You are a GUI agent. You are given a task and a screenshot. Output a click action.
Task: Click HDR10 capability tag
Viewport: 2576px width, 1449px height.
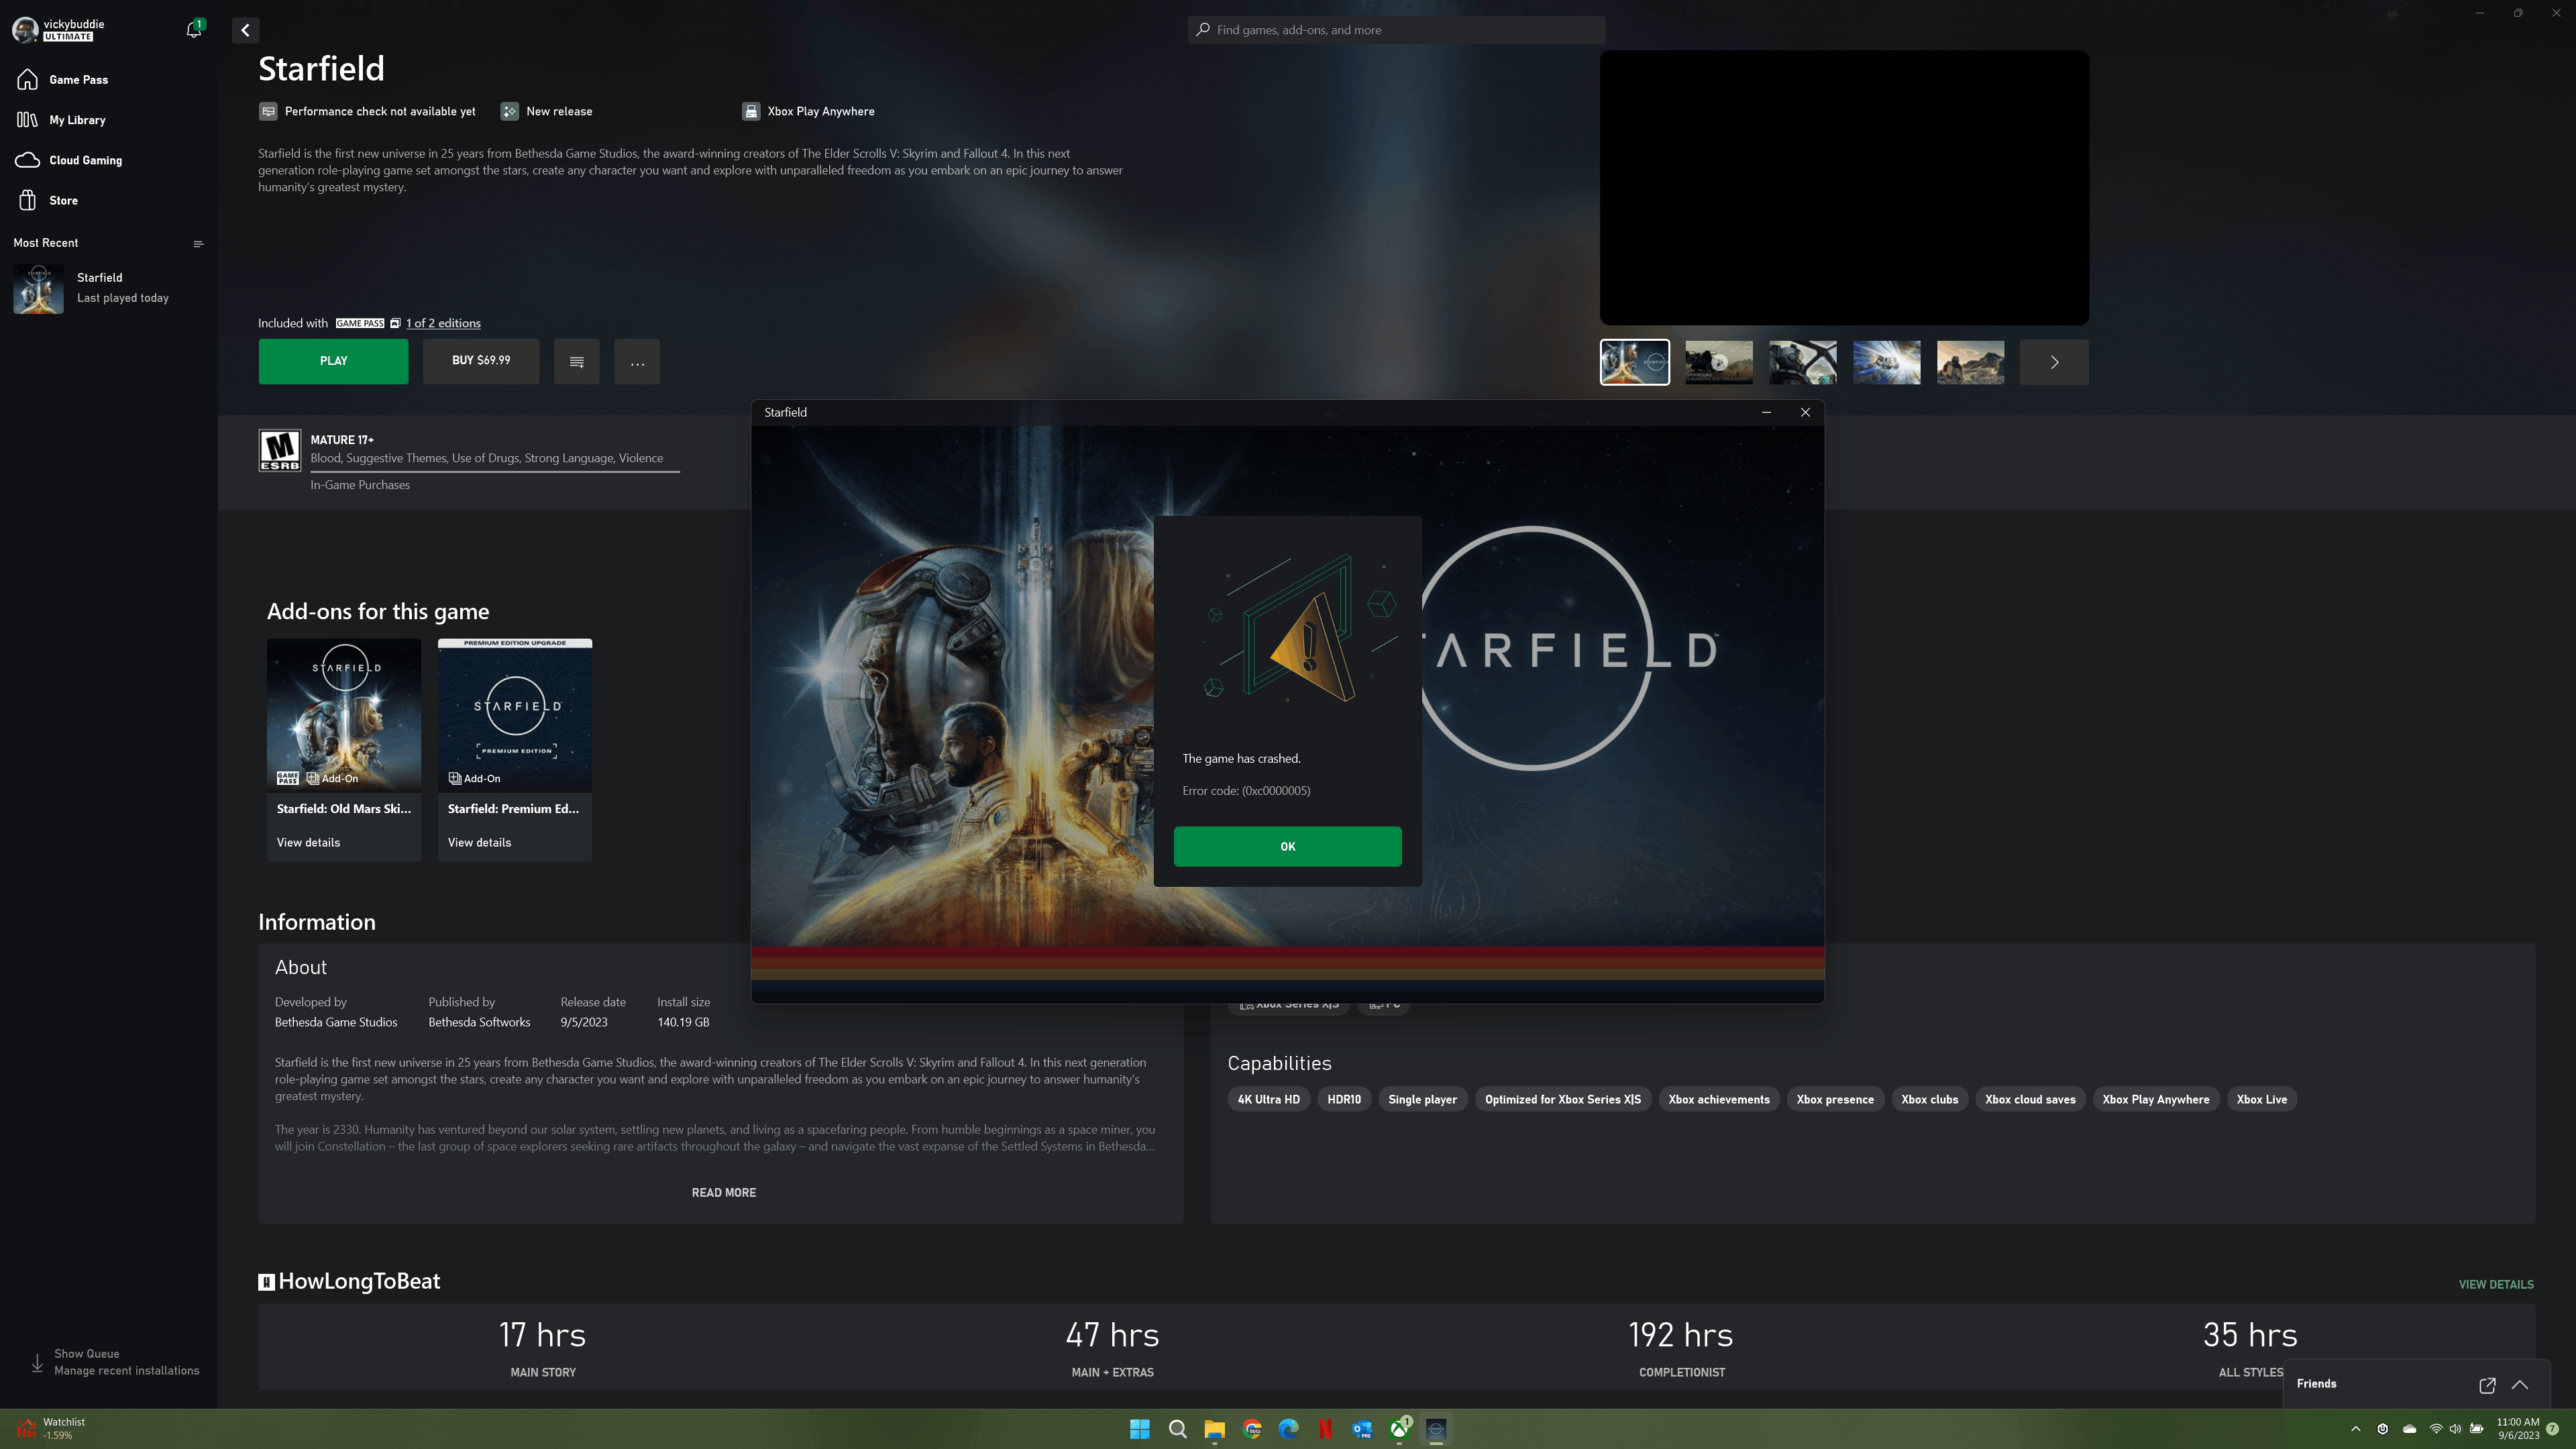point(1344,1099)
